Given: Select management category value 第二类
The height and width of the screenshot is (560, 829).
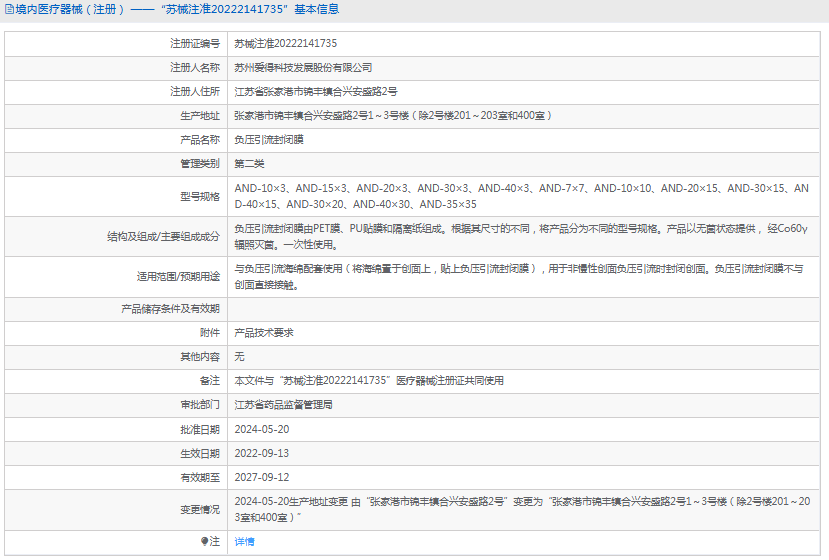Looking at the screenshot, I should tap(249, 164).
